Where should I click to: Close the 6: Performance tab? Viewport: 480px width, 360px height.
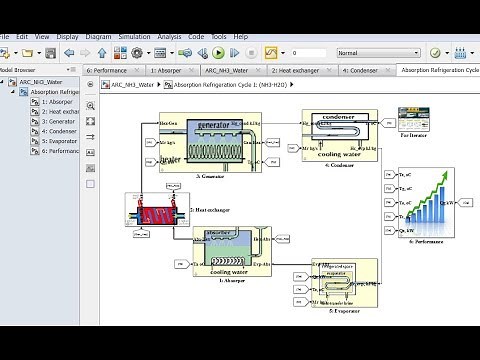pyautogui.click(x=137, y=70)
